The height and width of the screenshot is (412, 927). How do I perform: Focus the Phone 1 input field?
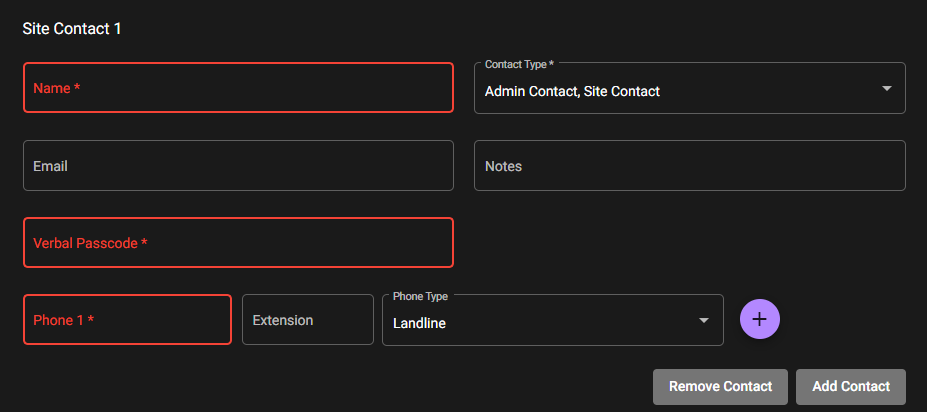tap(127, 319)
